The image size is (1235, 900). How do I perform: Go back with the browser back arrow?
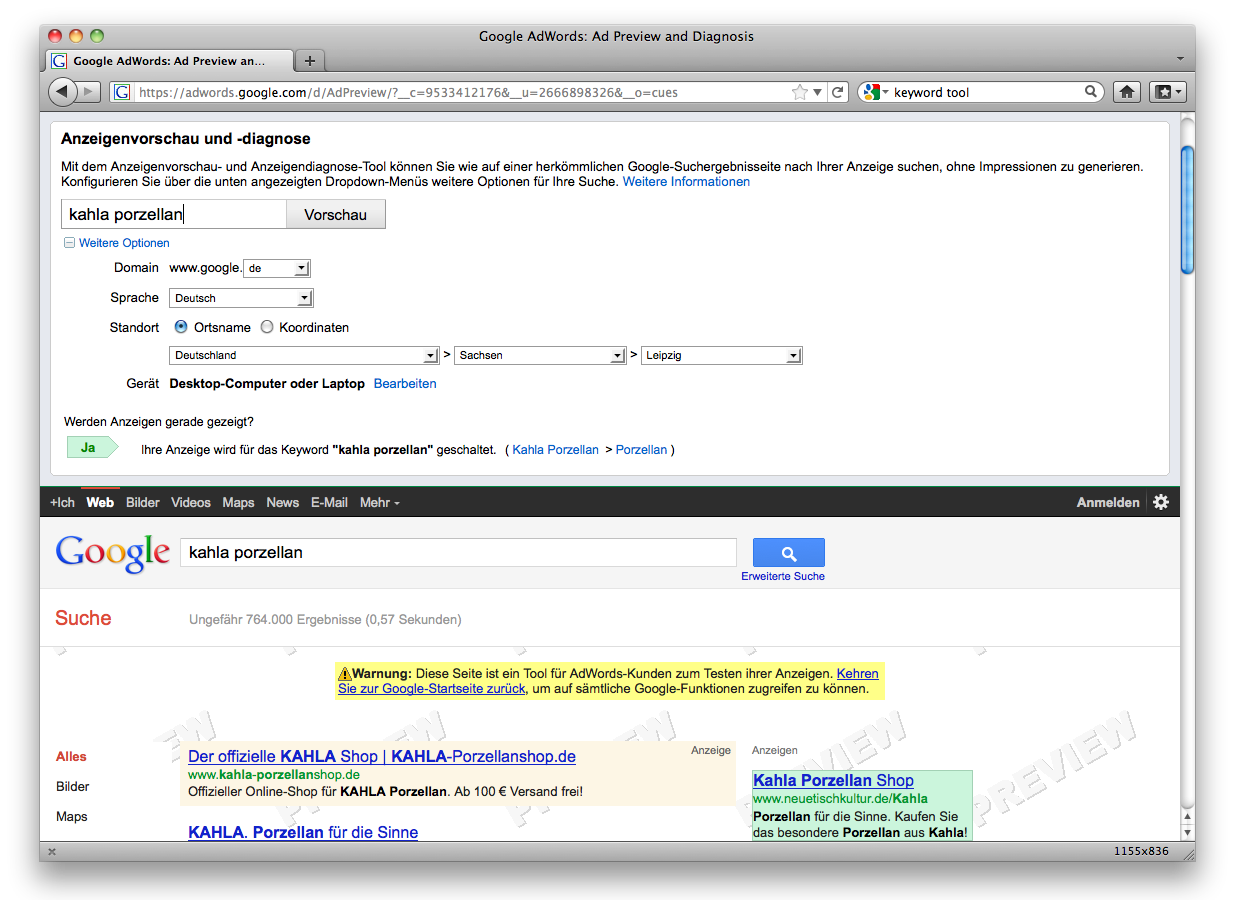pyautogui.click(x=63, y=92)
